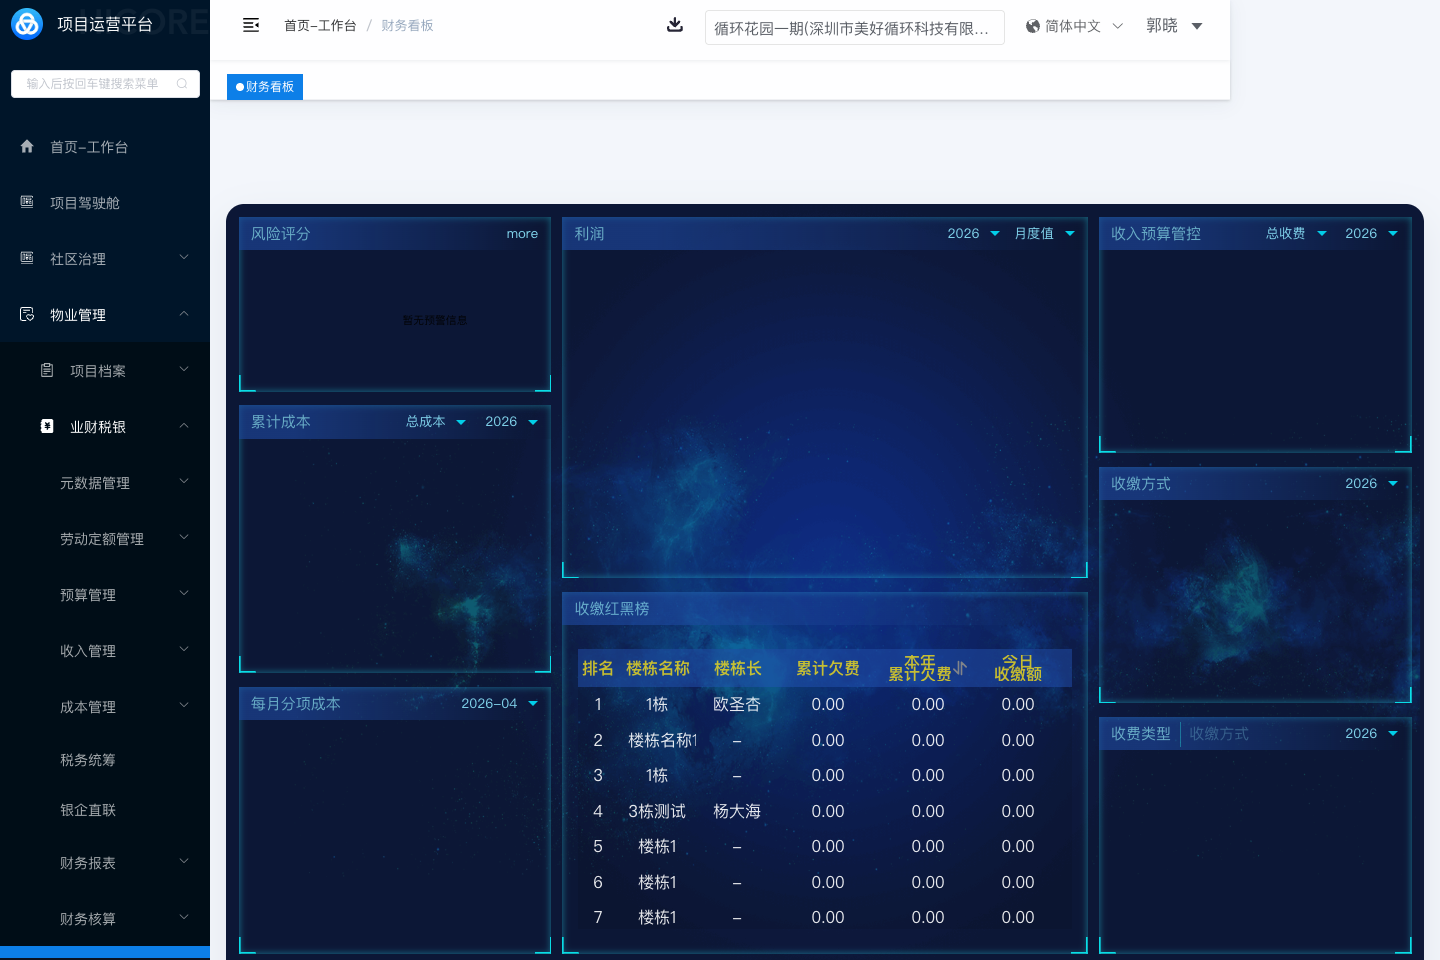This screenshot has width=1440, height=960.
Task: Open the 税务统筹 menu item
Action: [88, 760]
